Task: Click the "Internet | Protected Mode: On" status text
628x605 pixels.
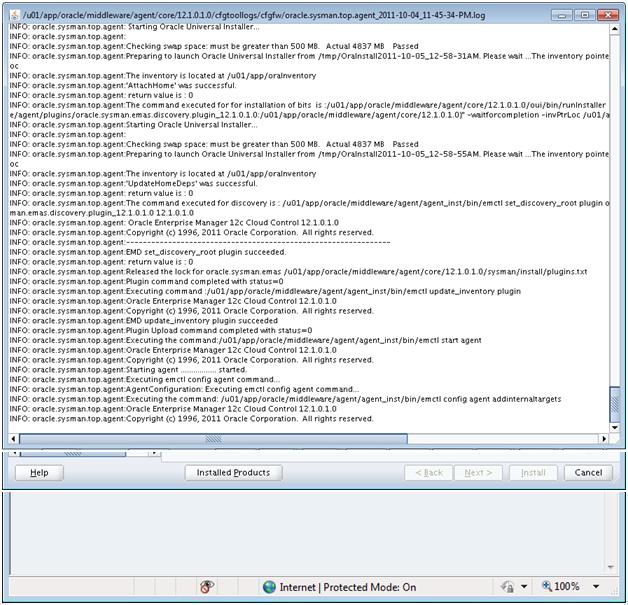Action: [348, 587]
